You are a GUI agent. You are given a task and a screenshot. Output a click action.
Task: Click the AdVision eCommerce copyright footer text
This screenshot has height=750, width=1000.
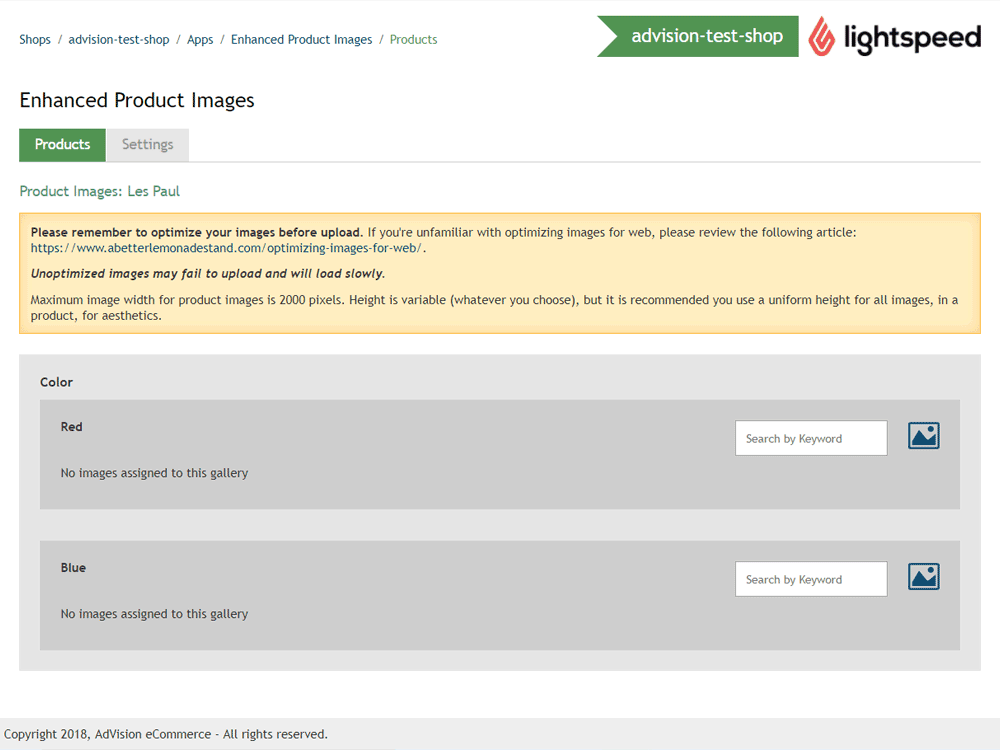click(x=166, y=734)
